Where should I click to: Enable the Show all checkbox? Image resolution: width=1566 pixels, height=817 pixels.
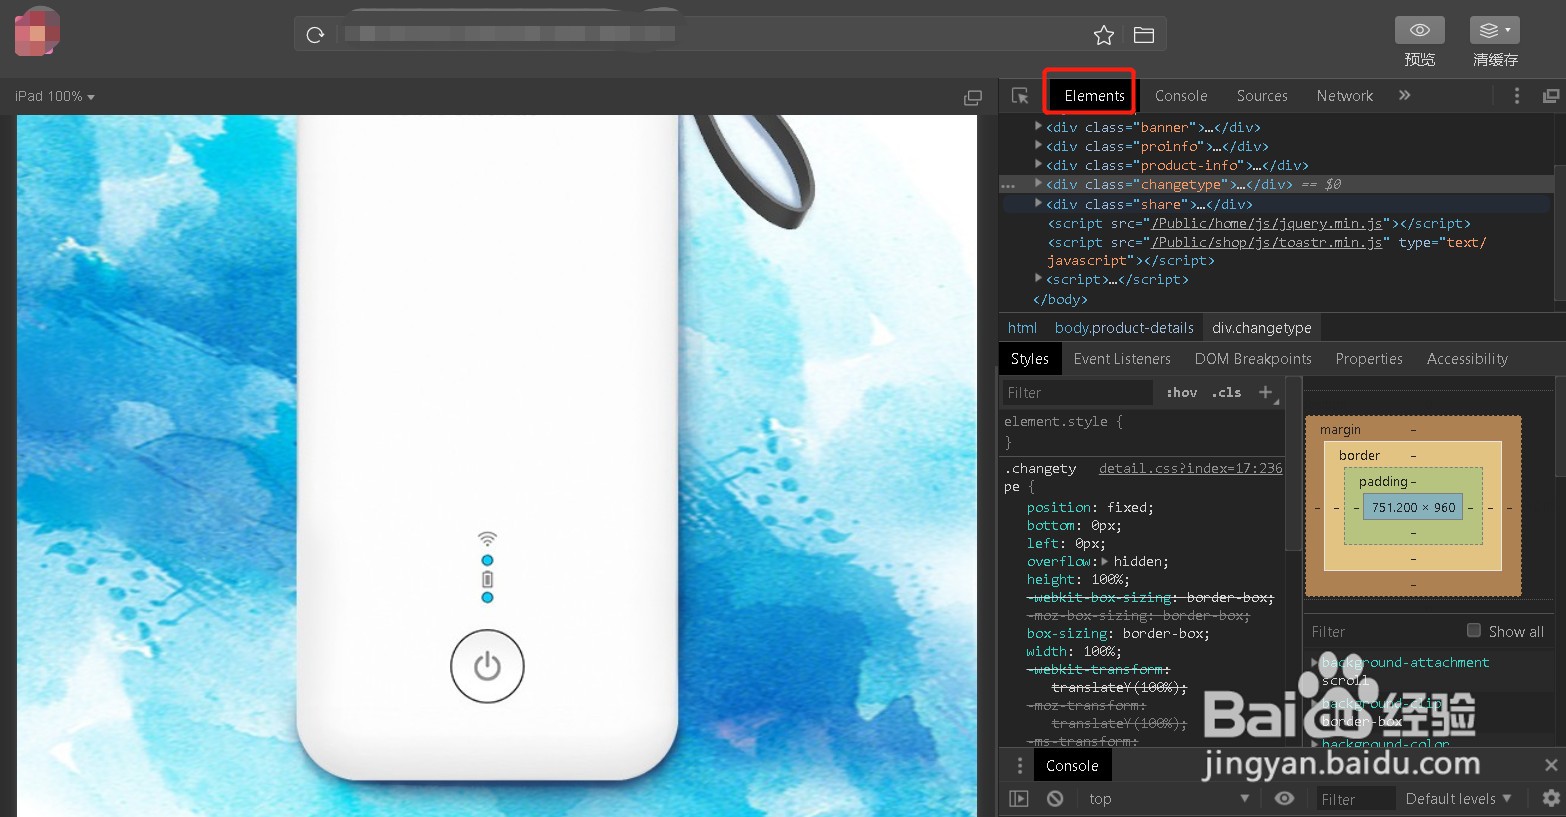(1473, 630)
